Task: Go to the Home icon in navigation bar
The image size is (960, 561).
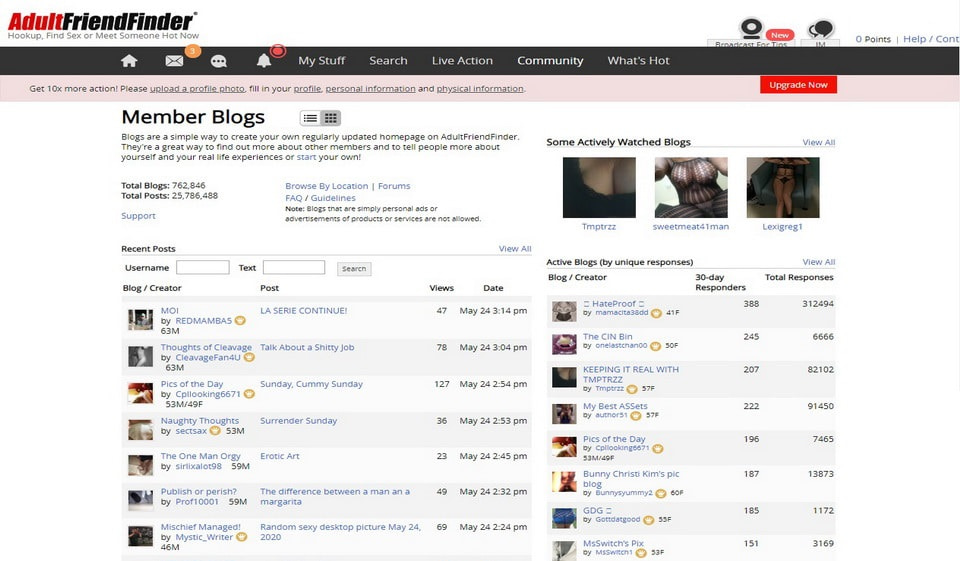Action: [129, 61]
